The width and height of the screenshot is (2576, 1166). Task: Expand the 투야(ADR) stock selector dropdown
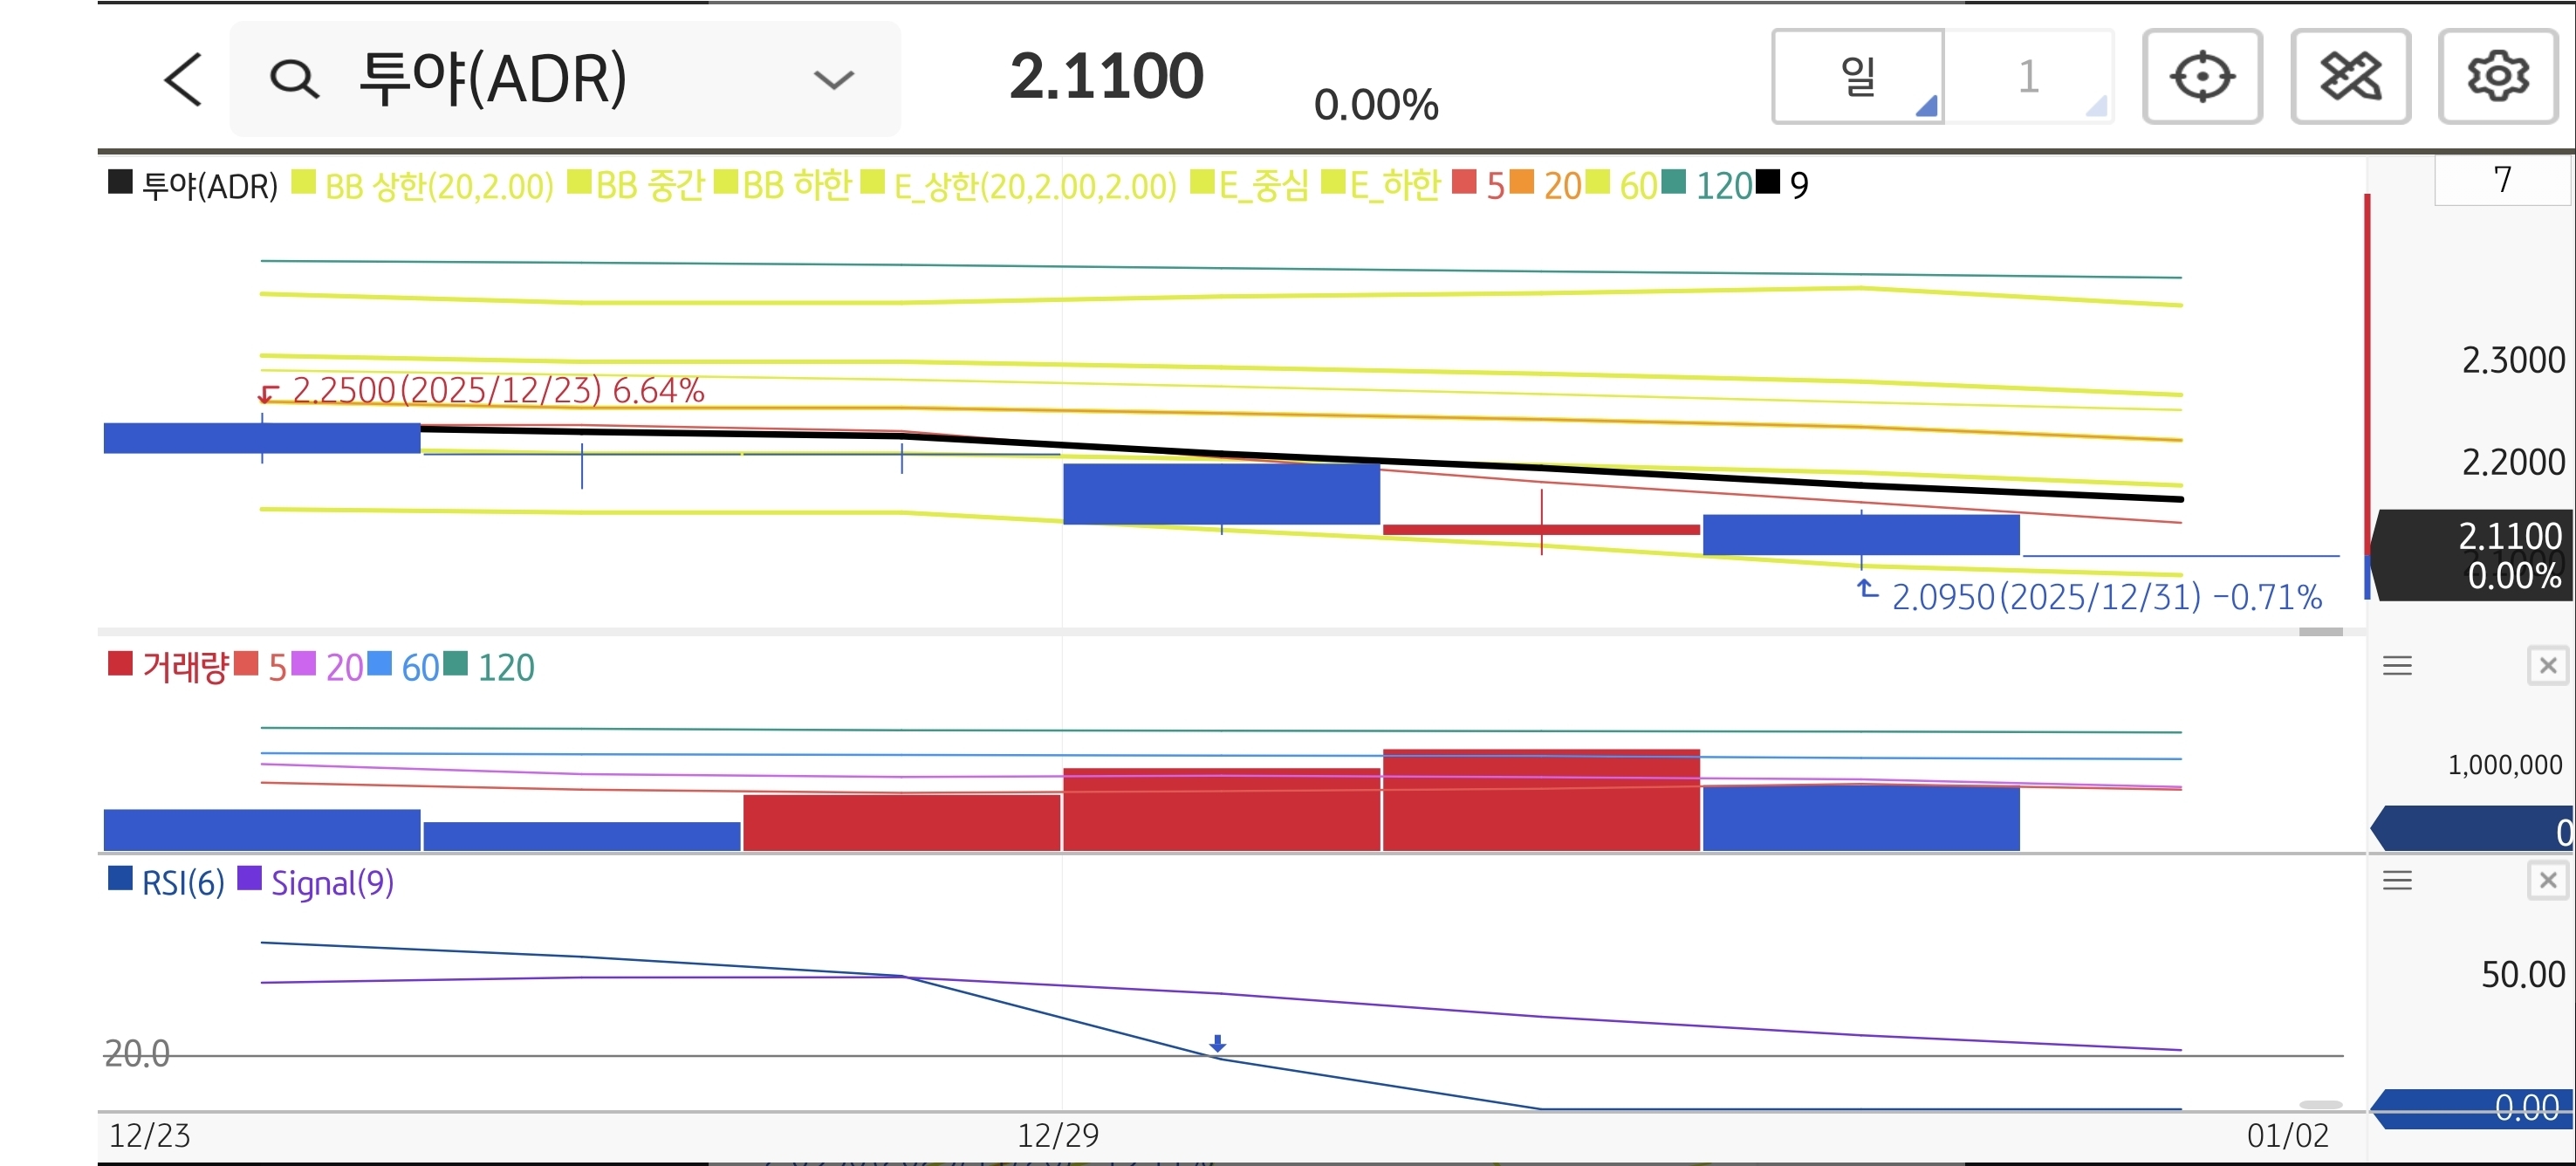coord(833,79)
